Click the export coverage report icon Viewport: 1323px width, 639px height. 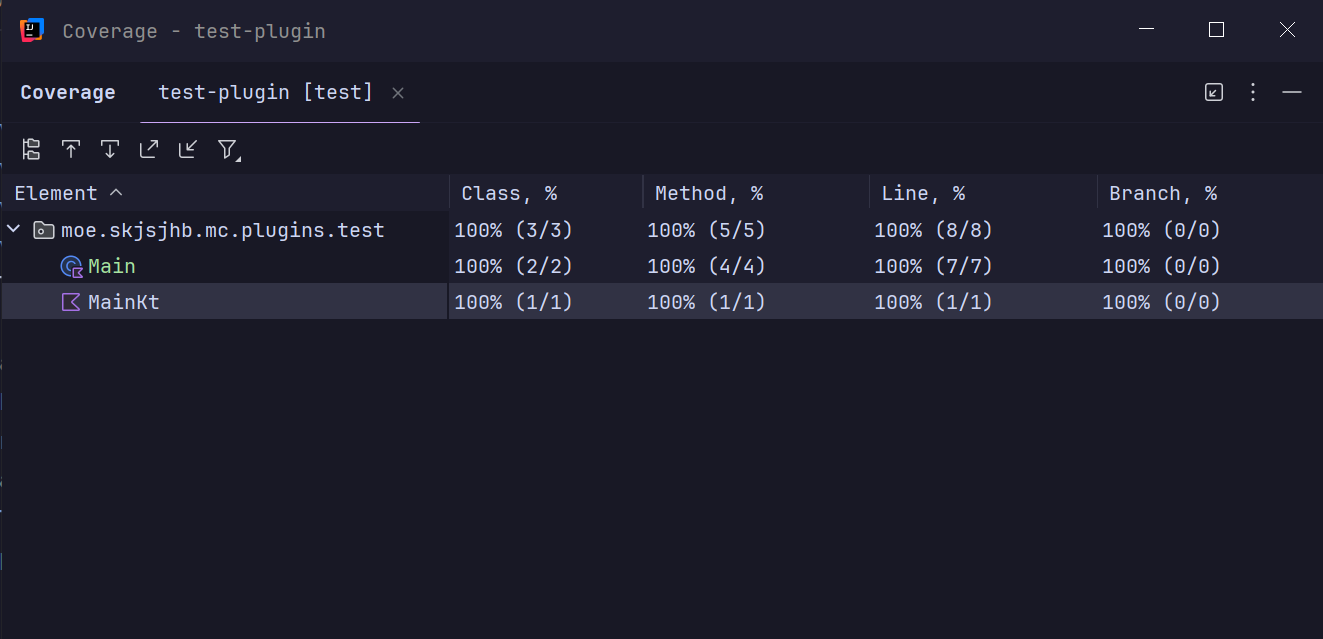pyautogui.click(x=149, y=149)
